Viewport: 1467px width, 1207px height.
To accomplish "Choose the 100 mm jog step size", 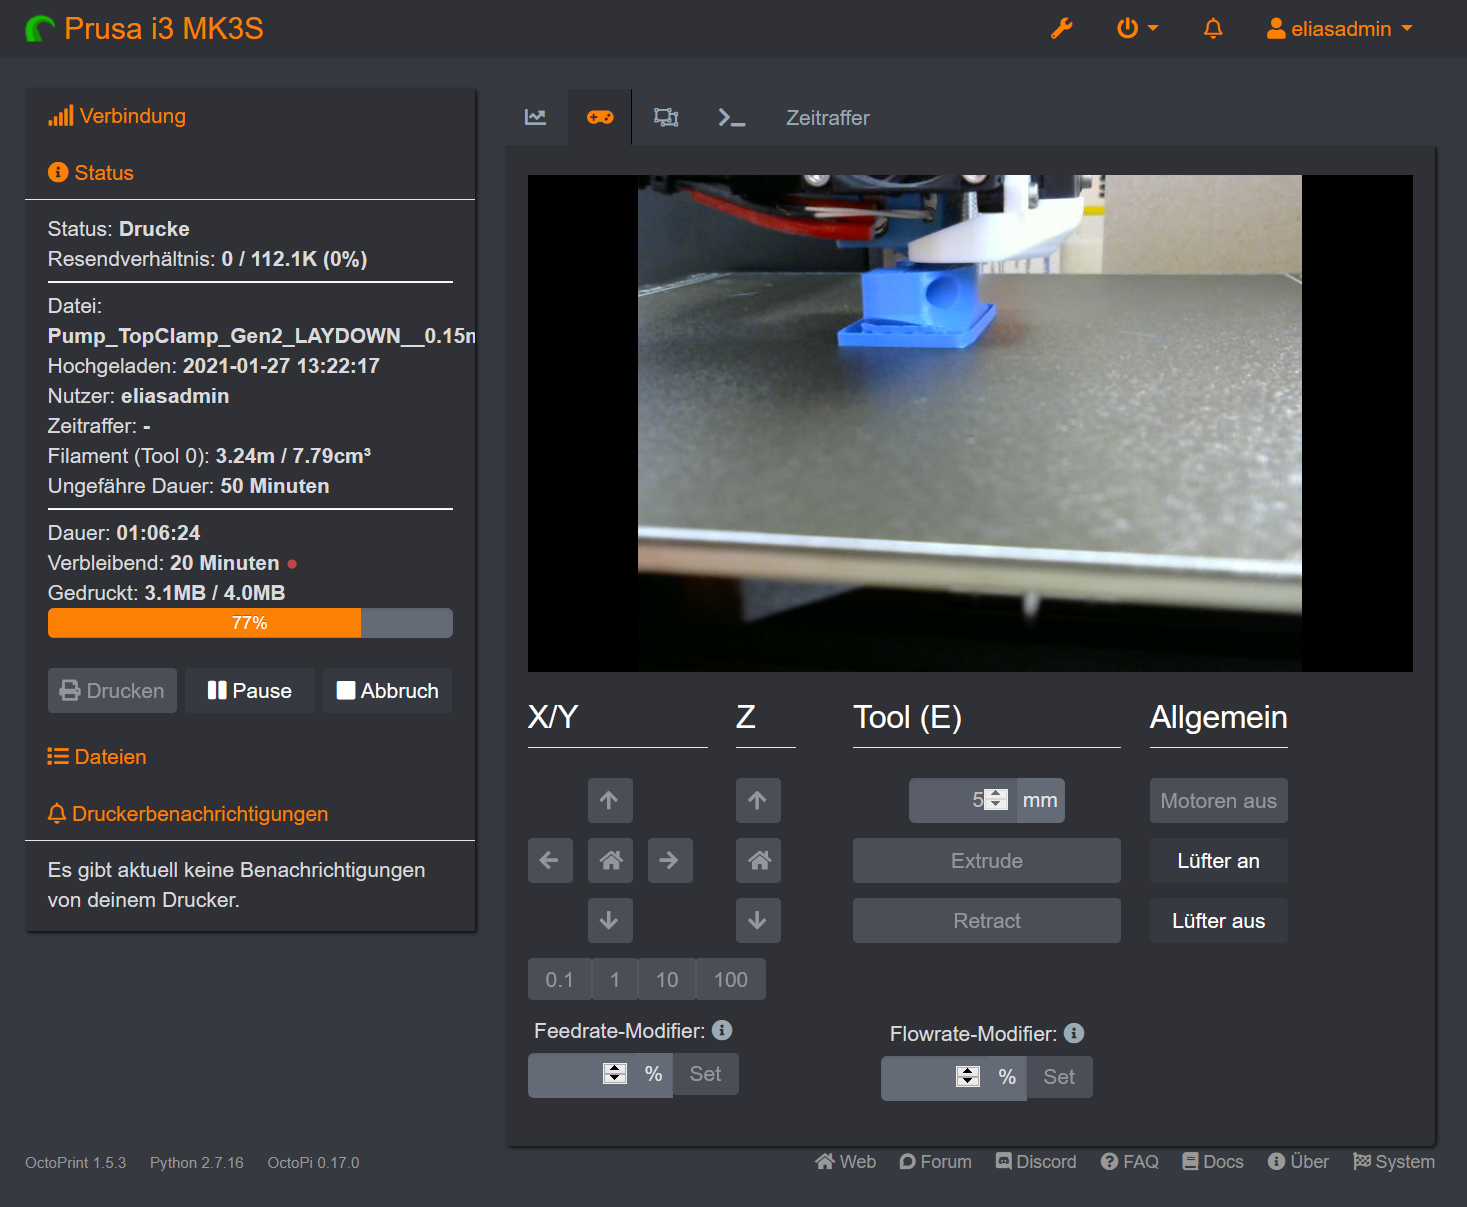I will click(x=731, y=980).
